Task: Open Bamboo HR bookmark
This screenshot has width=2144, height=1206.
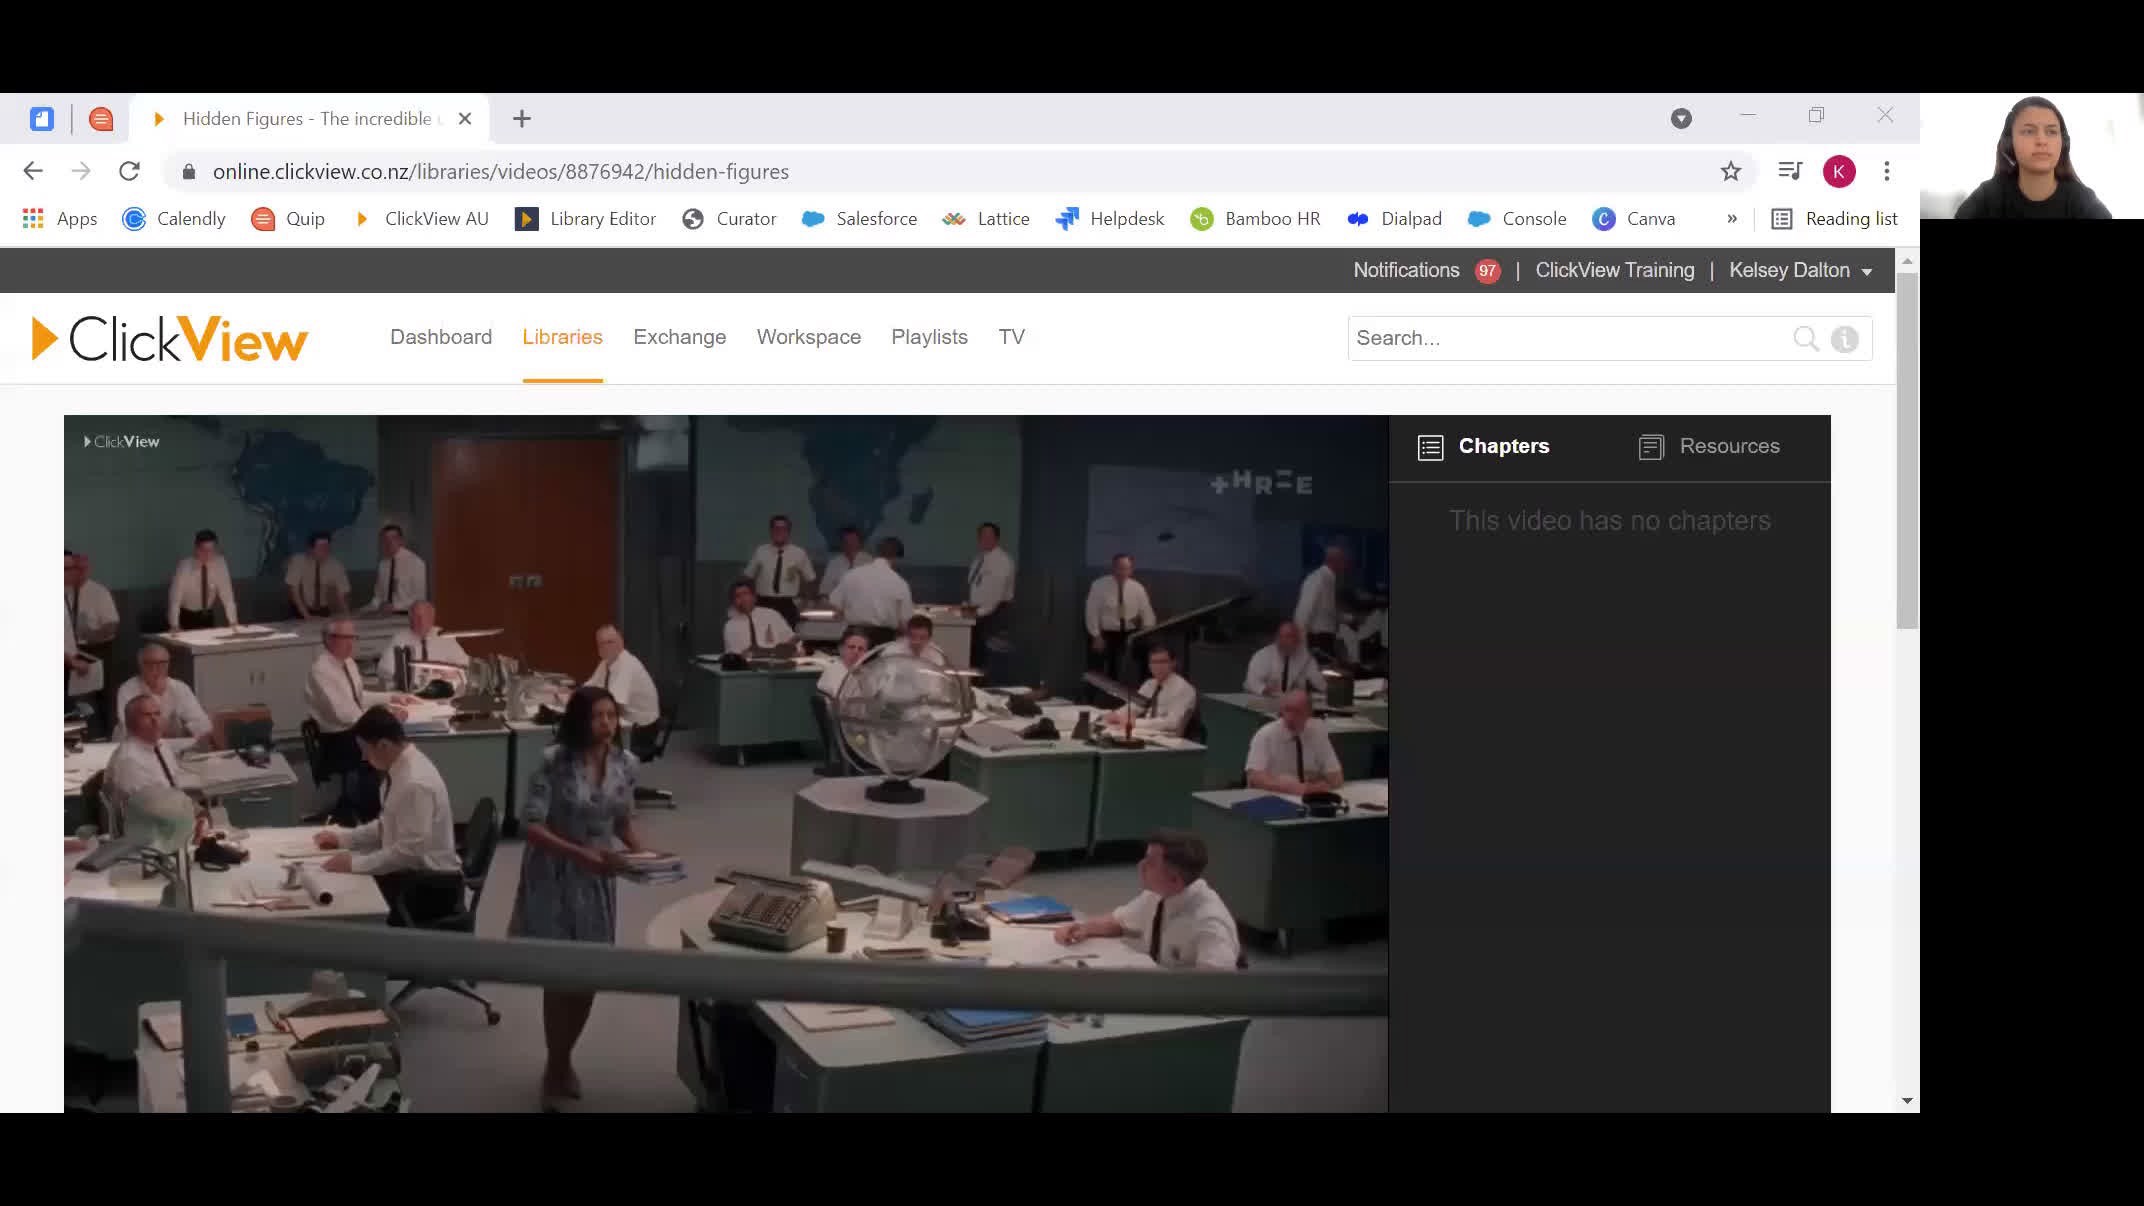Action: (x=1255, y=219)
